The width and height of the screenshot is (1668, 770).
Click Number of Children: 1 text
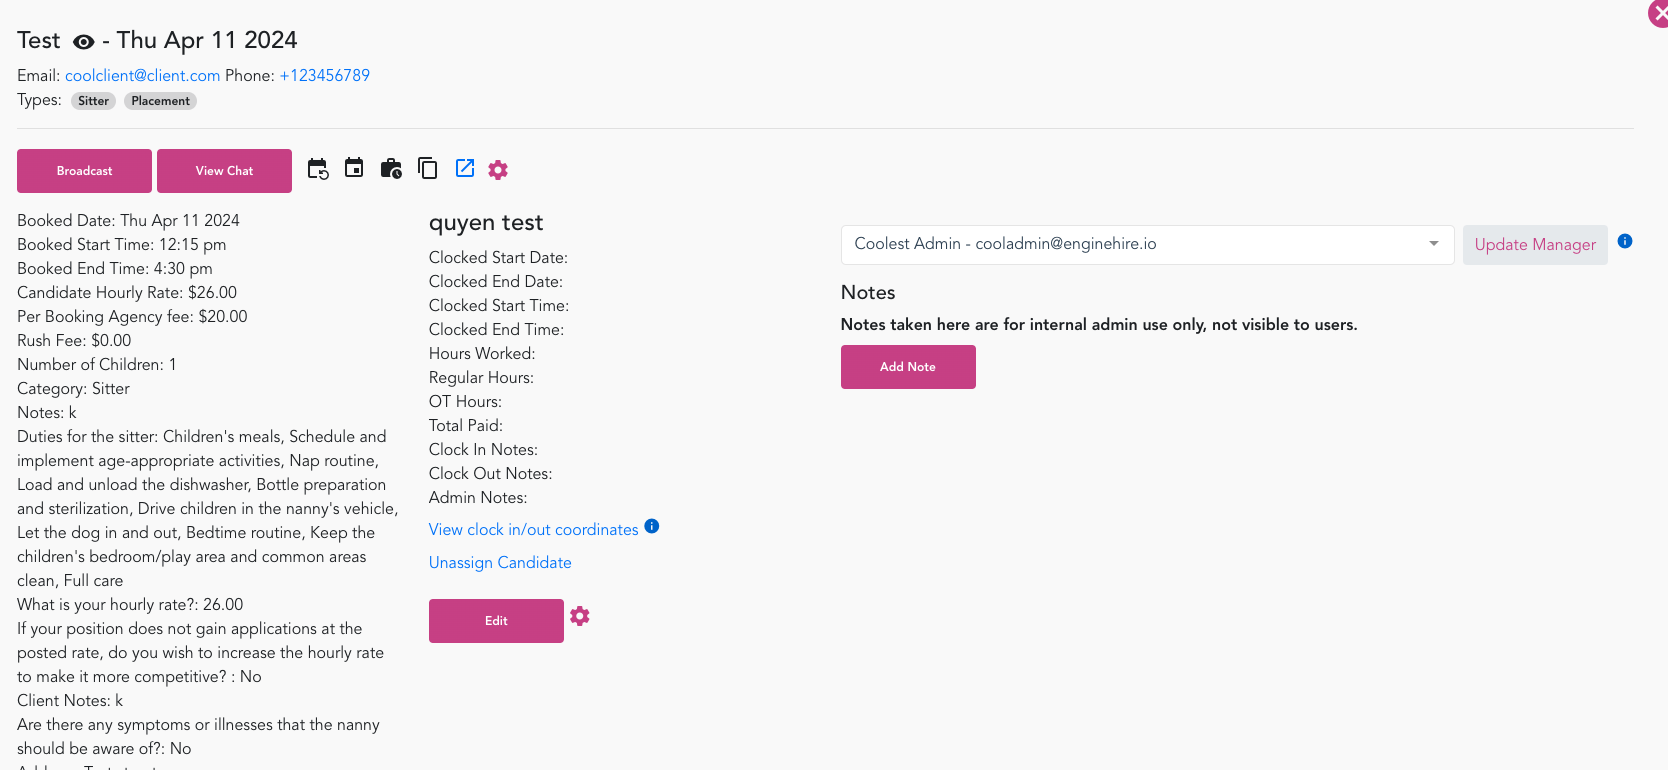coord(97,365)
